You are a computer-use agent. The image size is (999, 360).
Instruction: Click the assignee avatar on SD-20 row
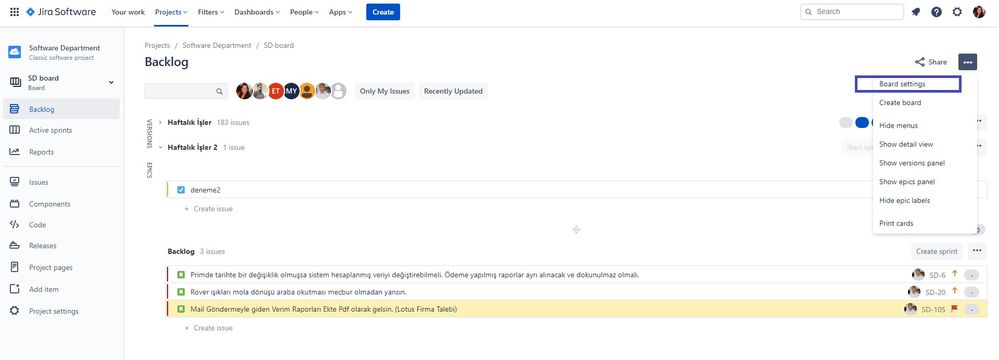[x=914, y=292]
